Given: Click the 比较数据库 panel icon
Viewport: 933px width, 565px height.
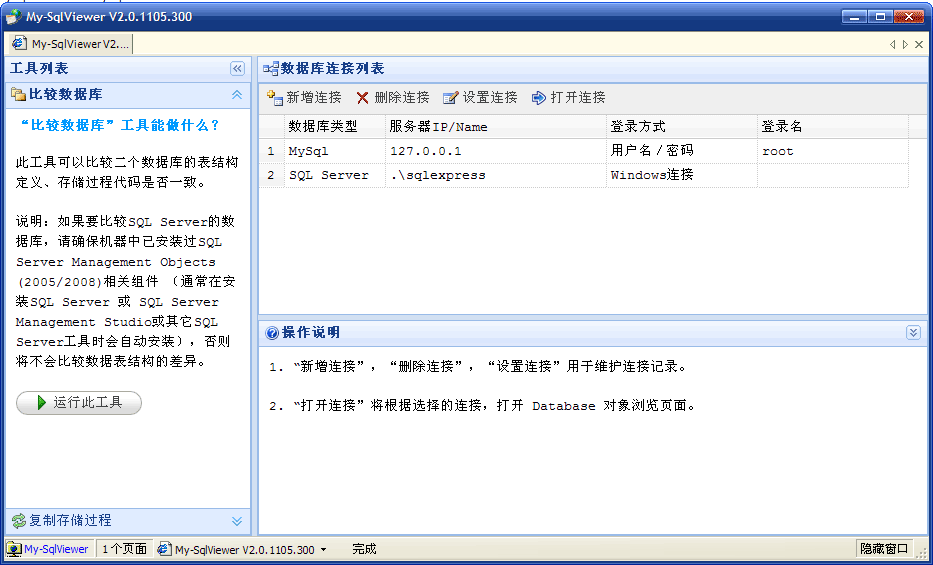Looking at the screenshot, I should 18,95.
